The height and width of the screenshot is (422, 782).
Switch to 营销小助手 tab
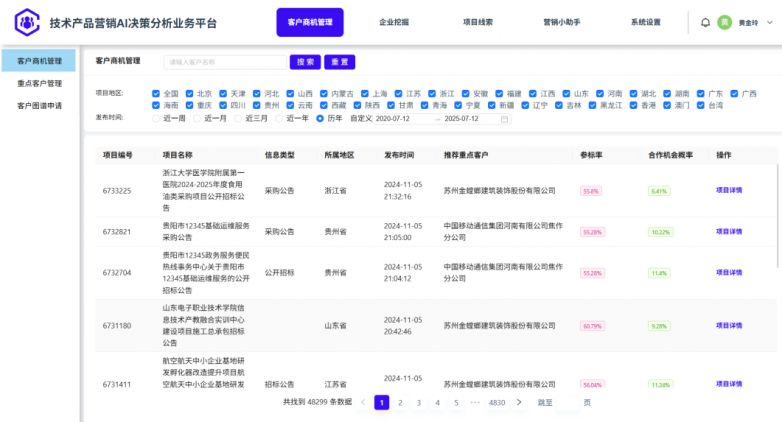562,22
